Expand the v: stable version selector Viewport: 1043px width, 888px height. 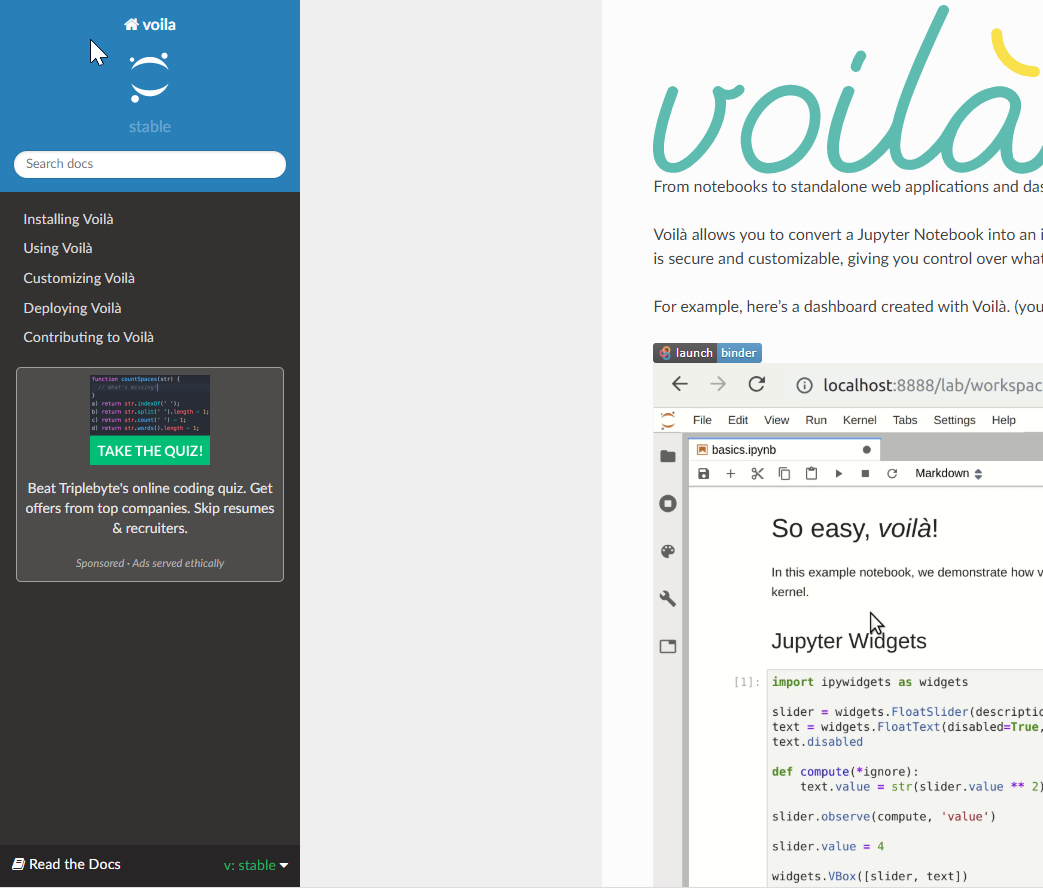(x=256, y=865)
